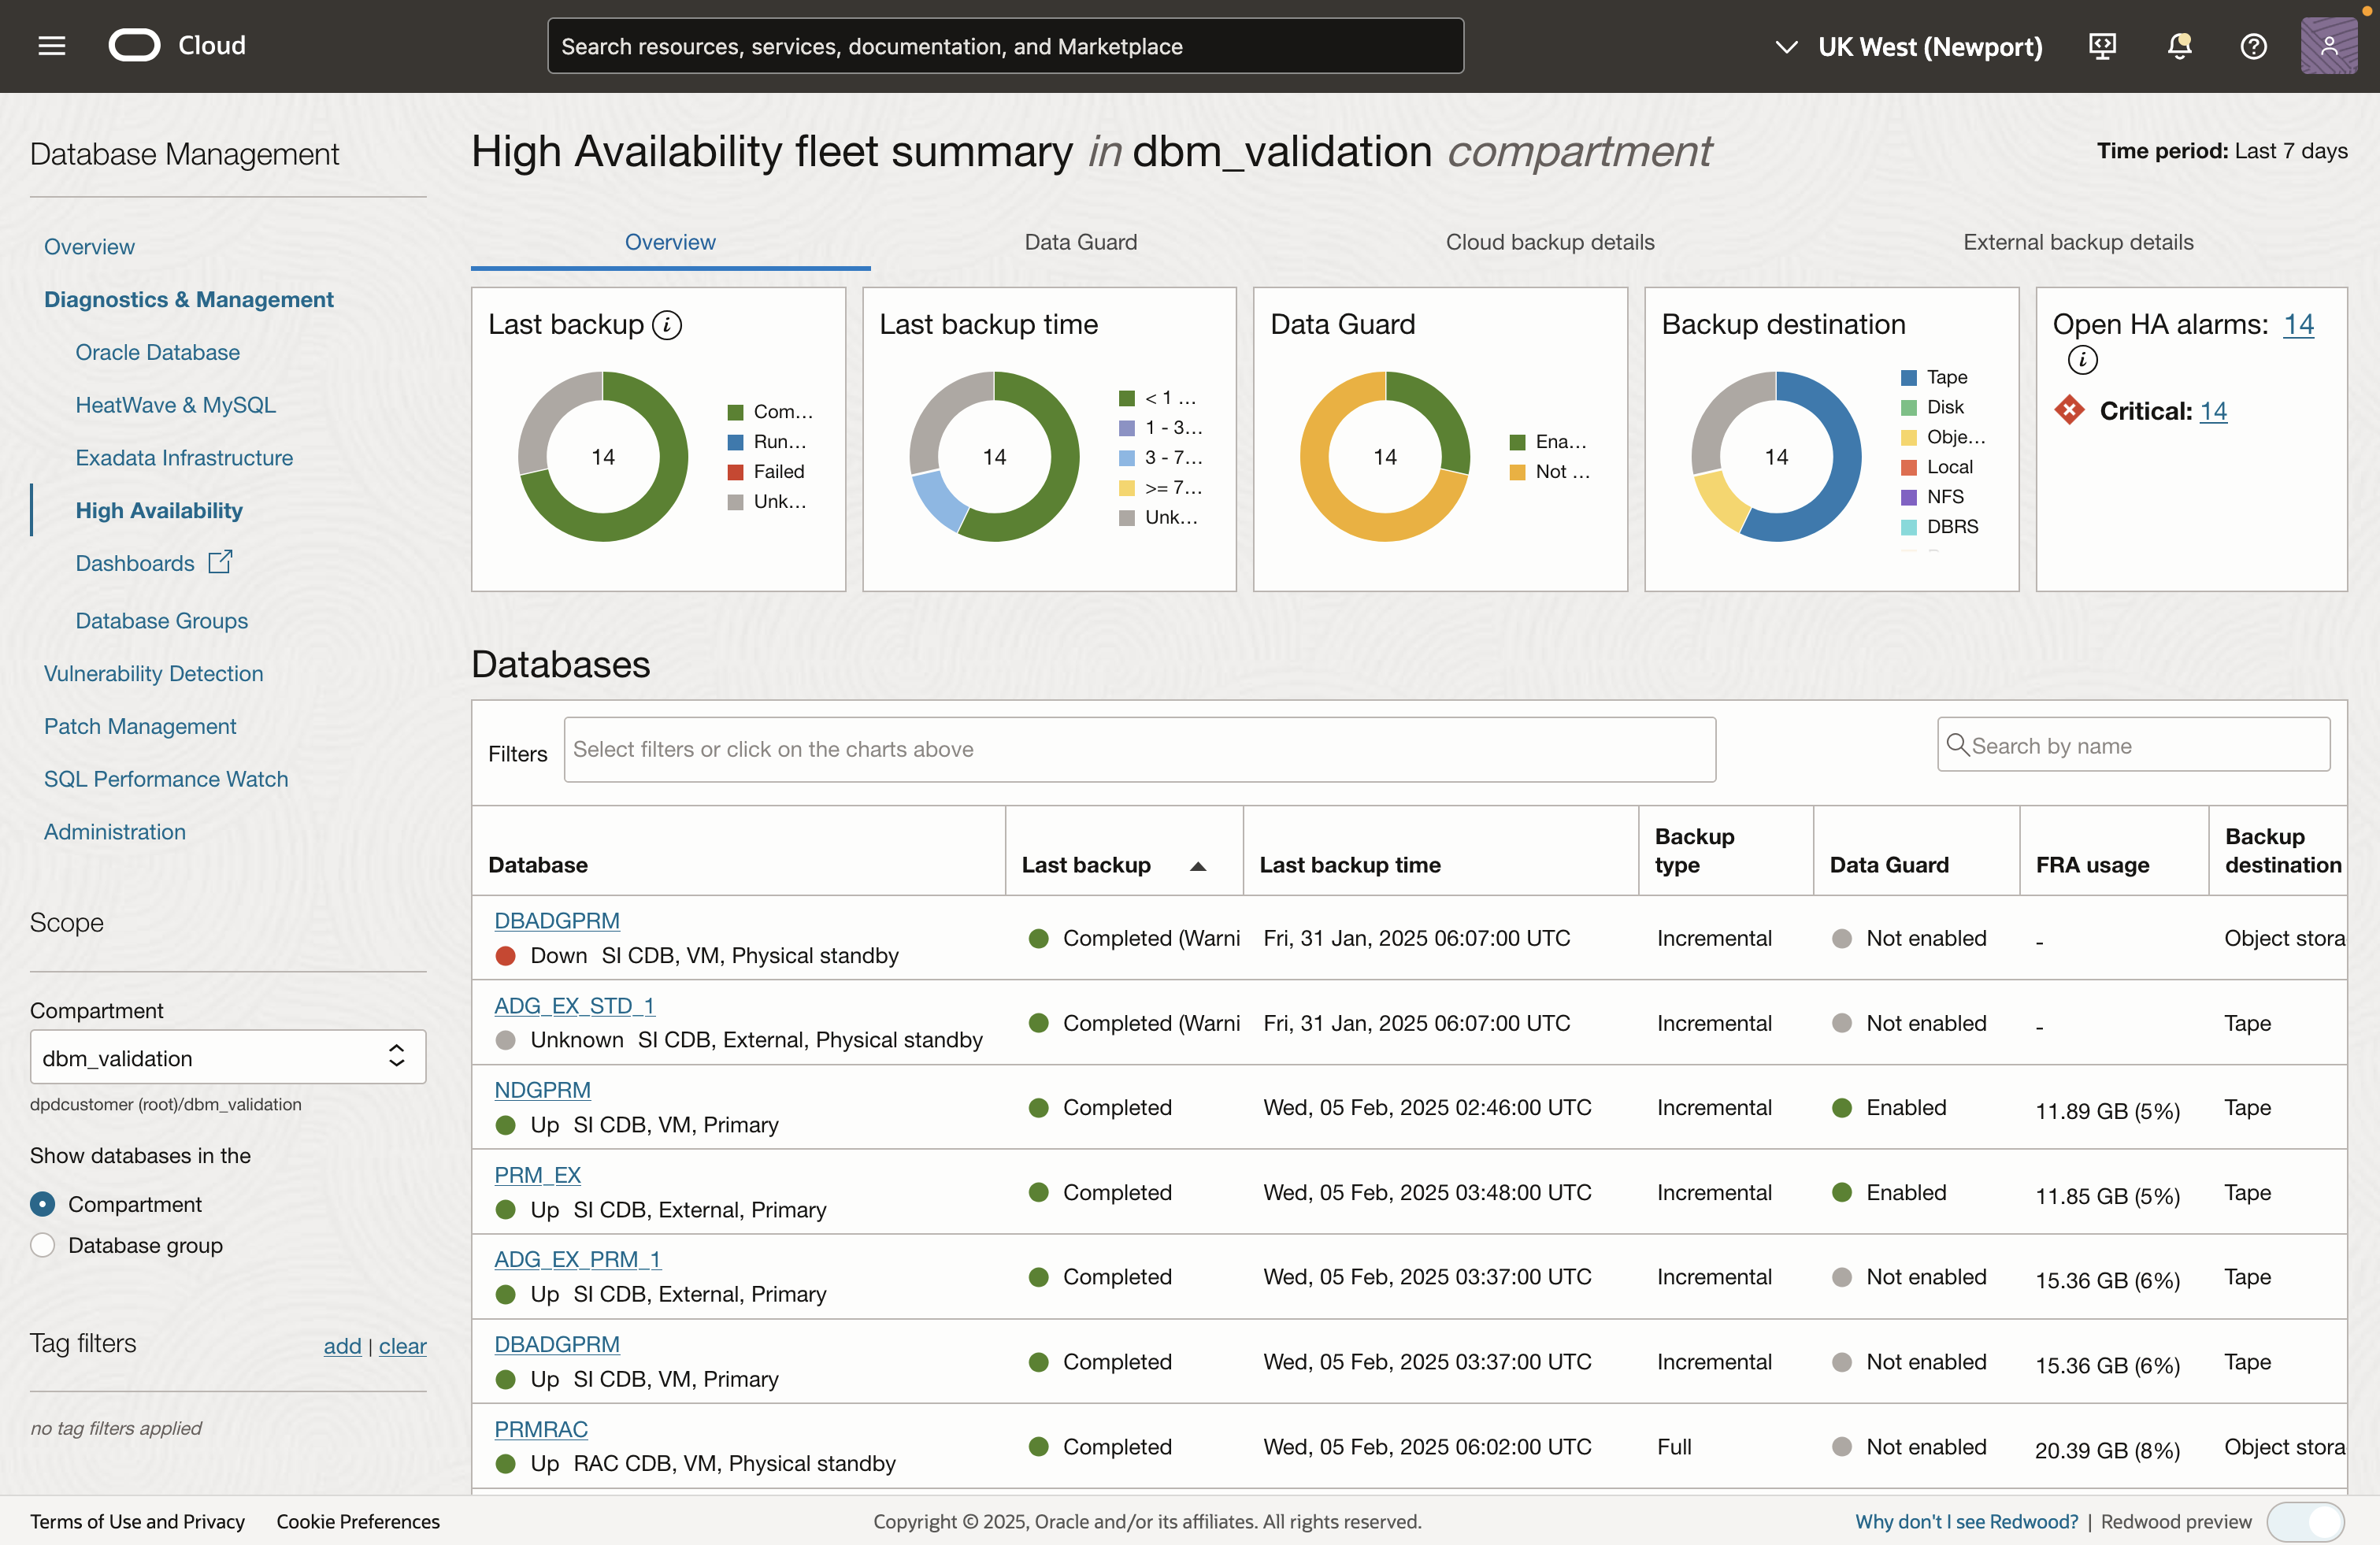This screenshot has width=2380, height=1545.
Task: Open the dbm_validation compartment dropdown
Action: click(228, 1057)
